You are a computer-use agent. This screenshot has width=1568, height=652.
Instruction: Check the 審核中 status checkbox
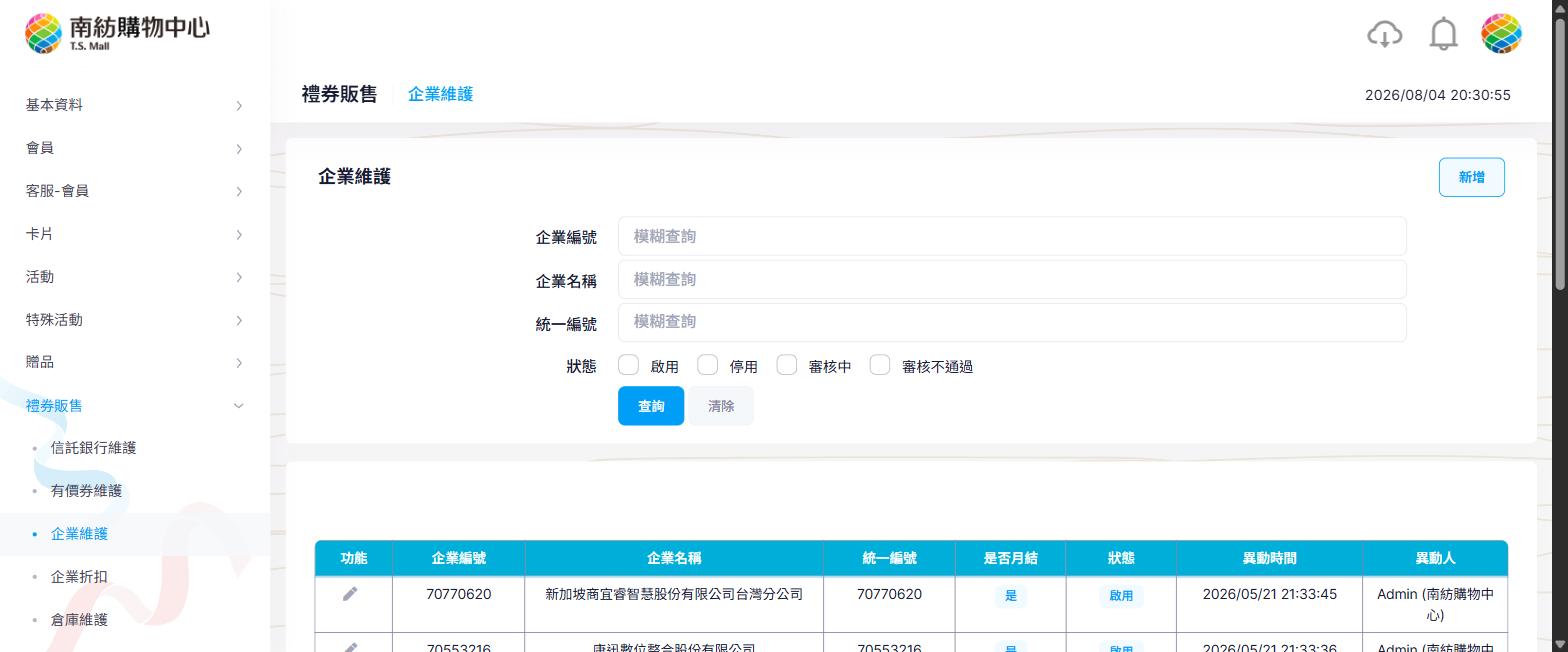(x=787, y=365)
